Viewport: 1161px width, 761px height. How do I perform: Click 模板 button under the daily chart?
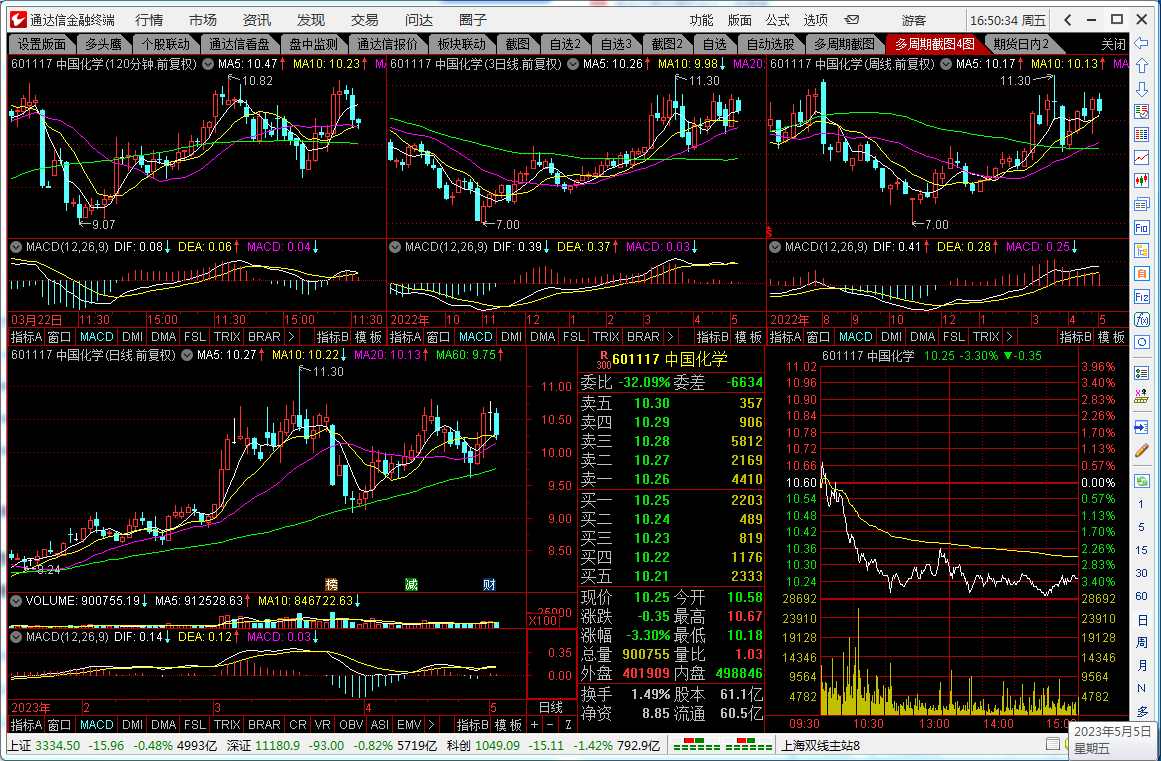point(508,725)
